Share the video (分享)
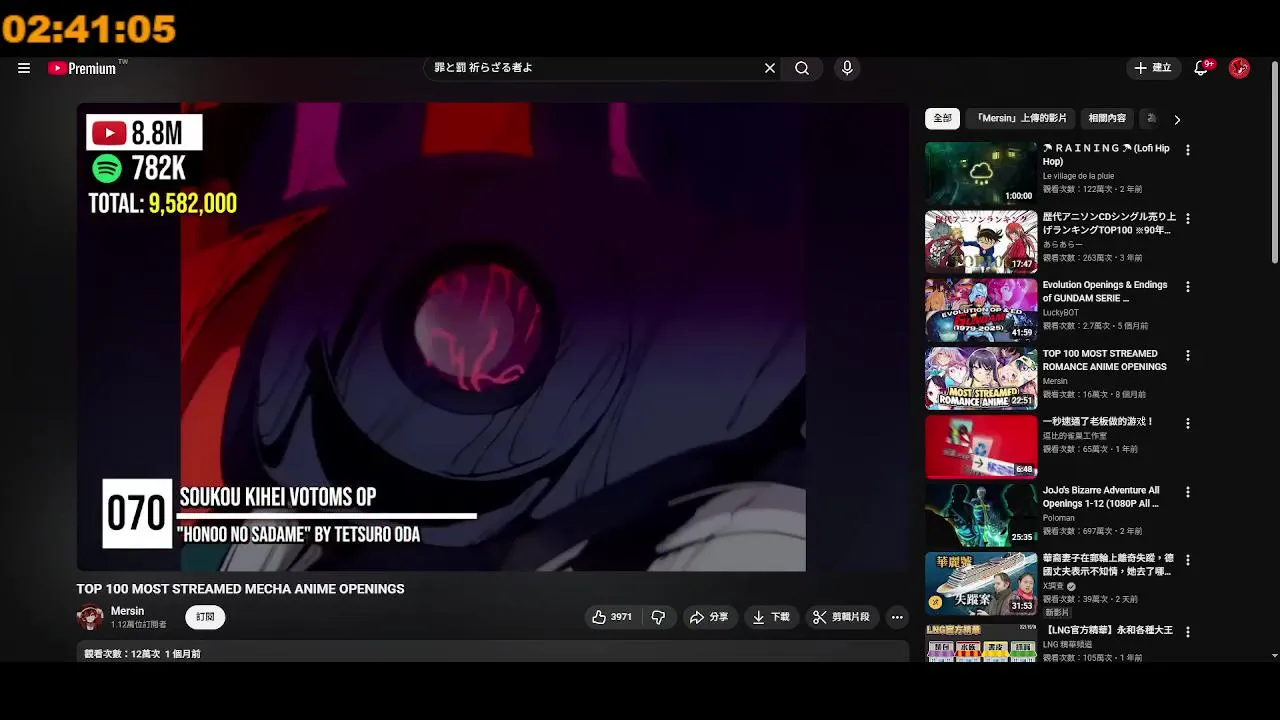The width and height of the screenshot is (1280, 720). 709,617
